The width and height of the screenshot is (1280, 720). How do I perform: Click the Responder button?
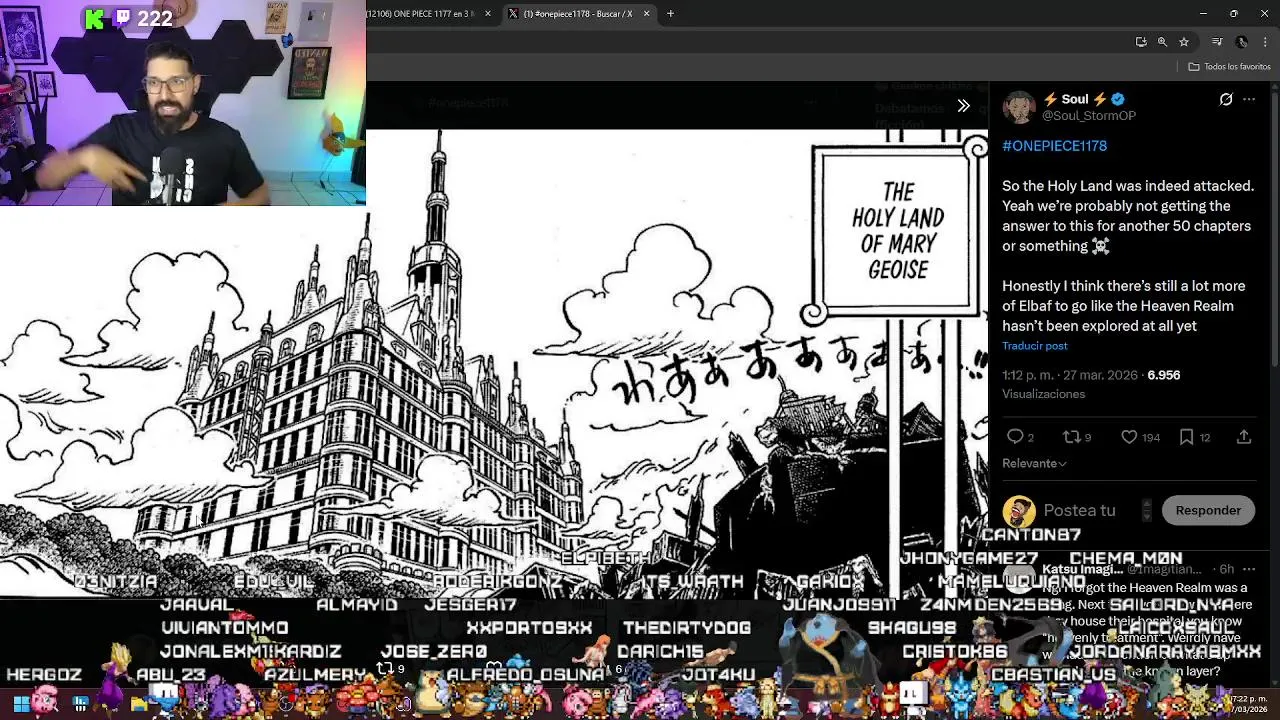point(1208,510)
